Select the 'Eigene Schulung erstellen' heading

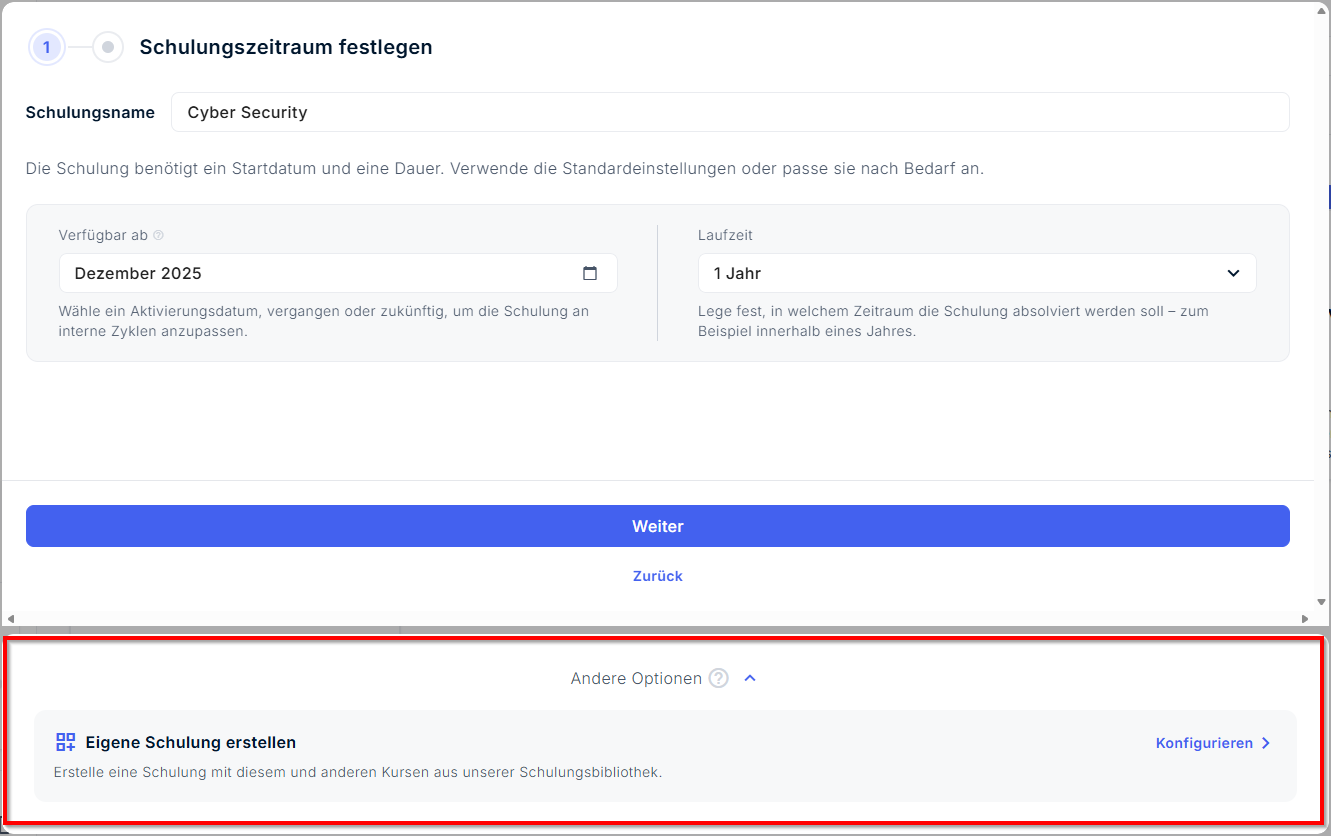click(x=191, y=742)
